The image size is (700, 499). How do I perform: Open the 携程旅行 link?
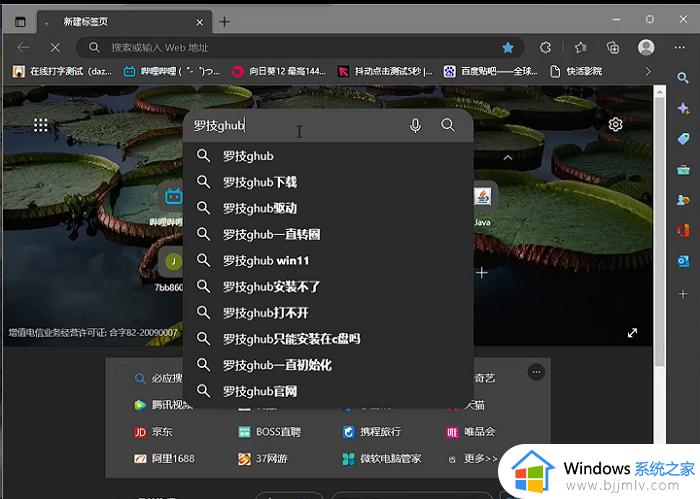coord(371,432)
